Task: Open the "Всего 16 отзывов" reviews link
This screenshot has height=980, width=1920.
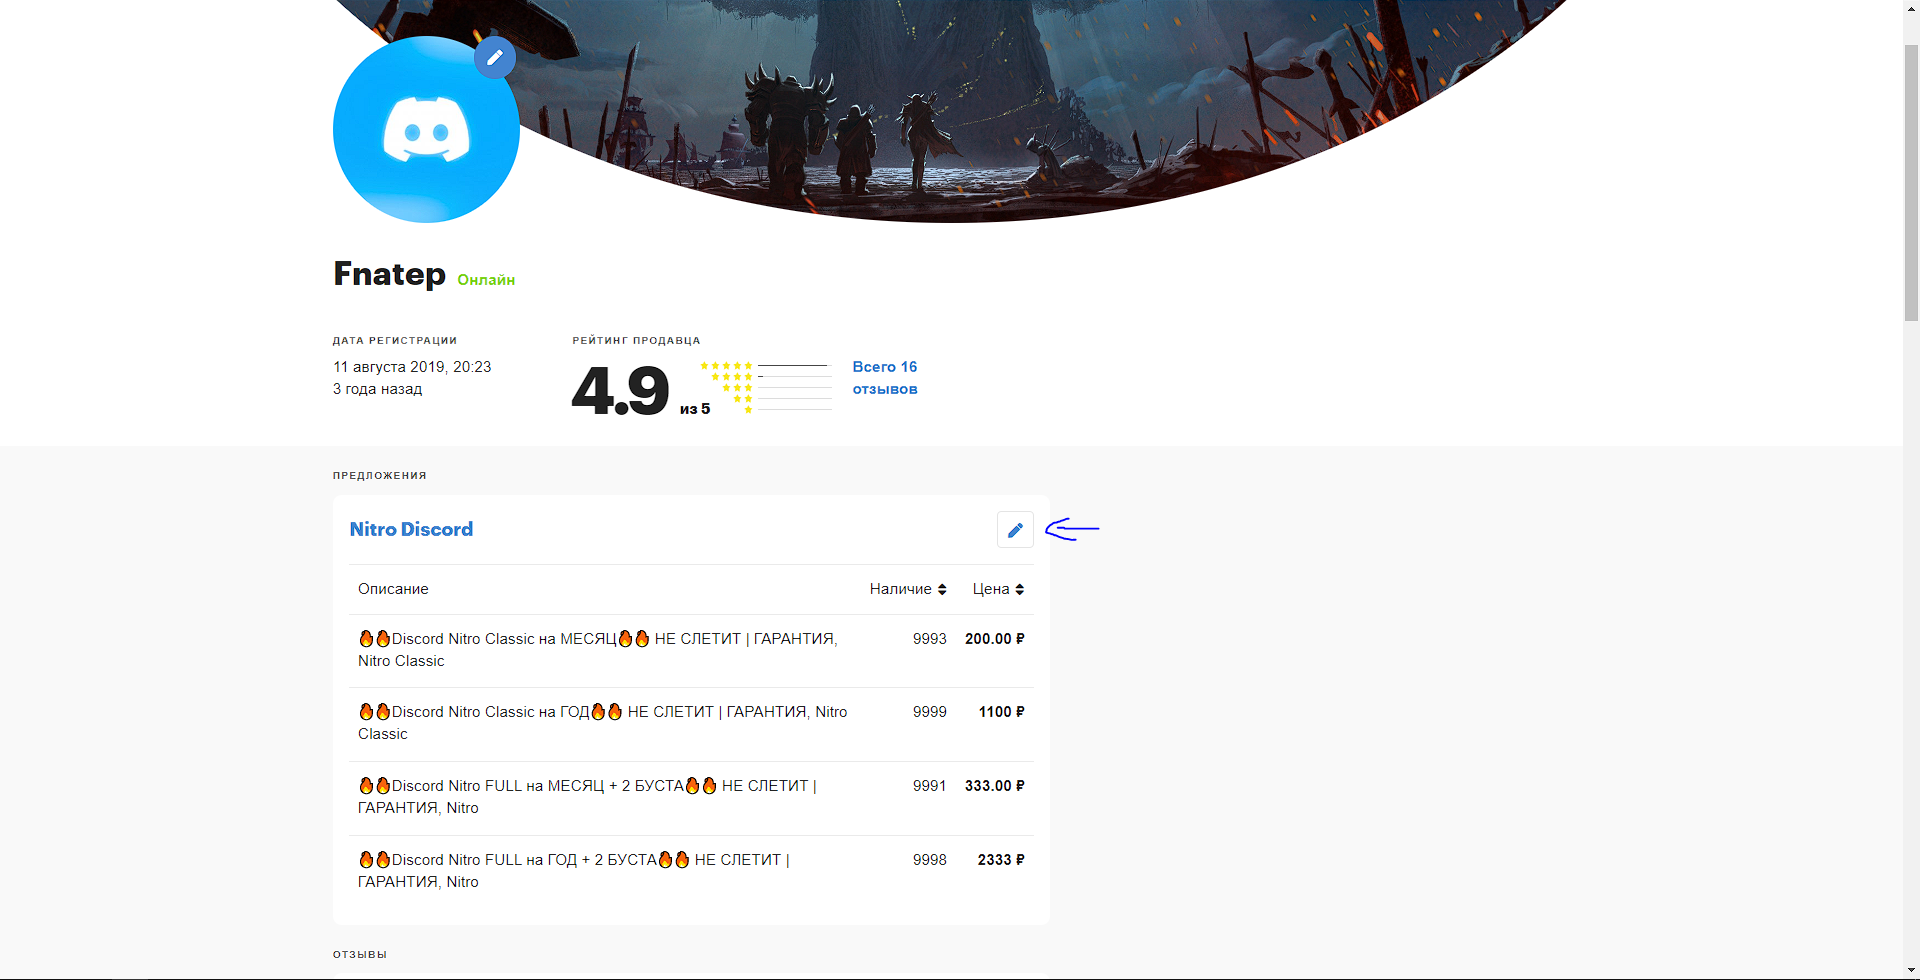Action: [x=885, y=378]
